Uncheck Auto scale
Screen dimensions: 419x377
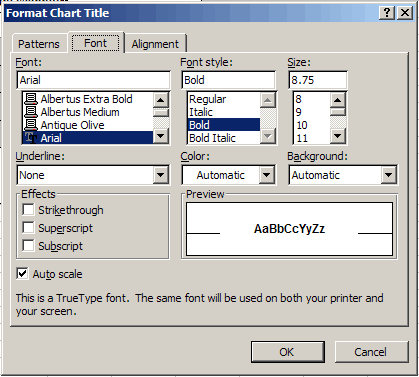coord(23,274)
